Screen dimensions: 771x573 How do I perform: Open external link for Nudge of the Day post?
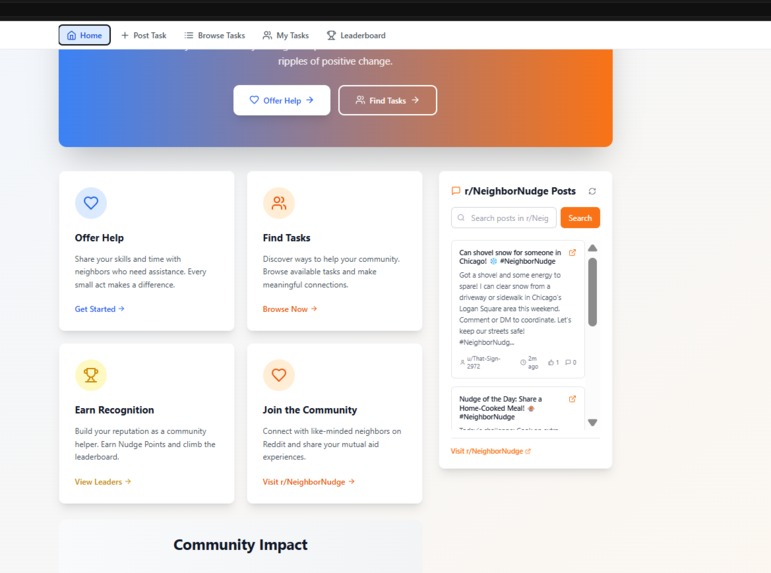(572, 399)
